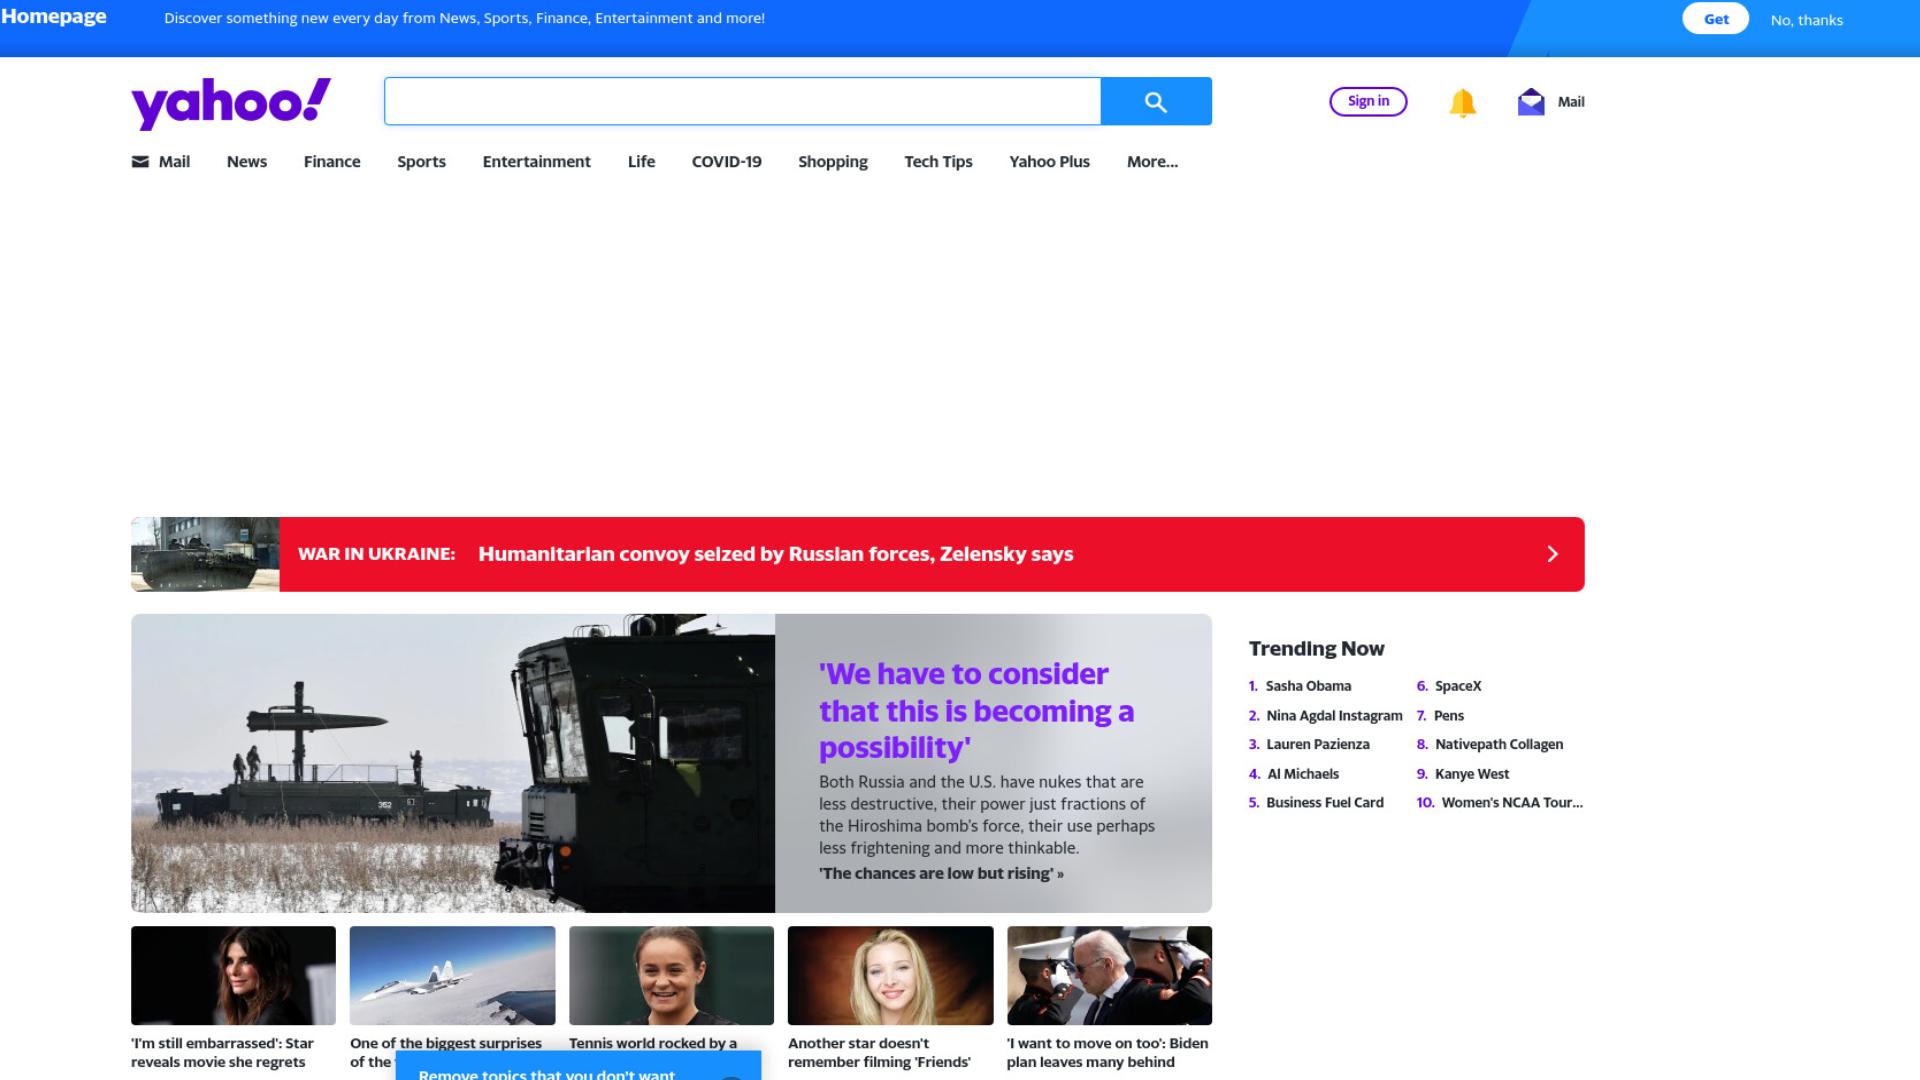Viewport: 1920px width, 1080px height.
Task: Read 'We have to consider' headline
Action: [x=976, y=711]
